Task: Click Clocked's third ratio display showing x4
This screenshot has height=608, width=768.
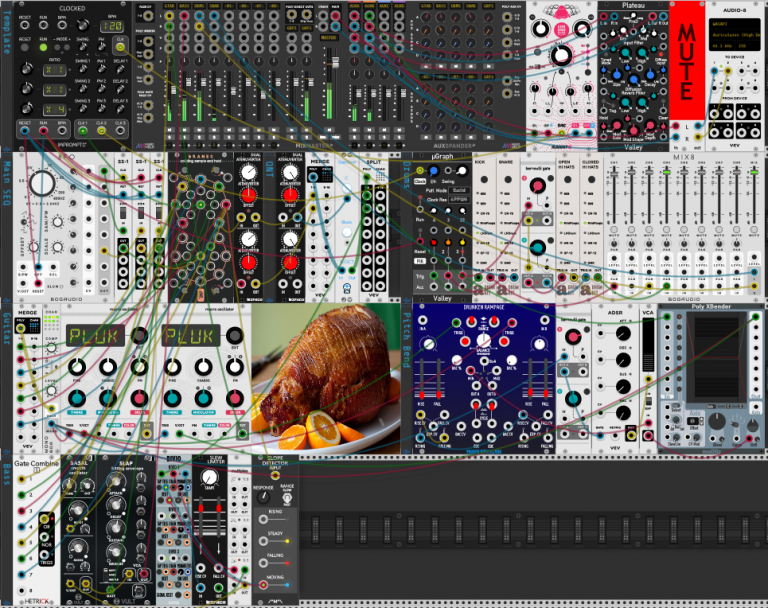Action: pos(54,109)
